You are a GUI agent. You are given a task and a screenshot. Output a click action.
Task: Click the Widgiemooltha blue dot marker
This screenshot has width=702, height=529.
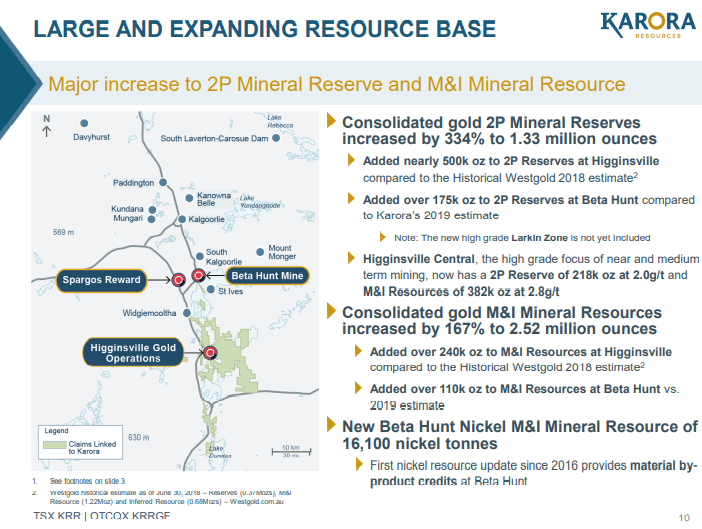click(x=187, y=313)
